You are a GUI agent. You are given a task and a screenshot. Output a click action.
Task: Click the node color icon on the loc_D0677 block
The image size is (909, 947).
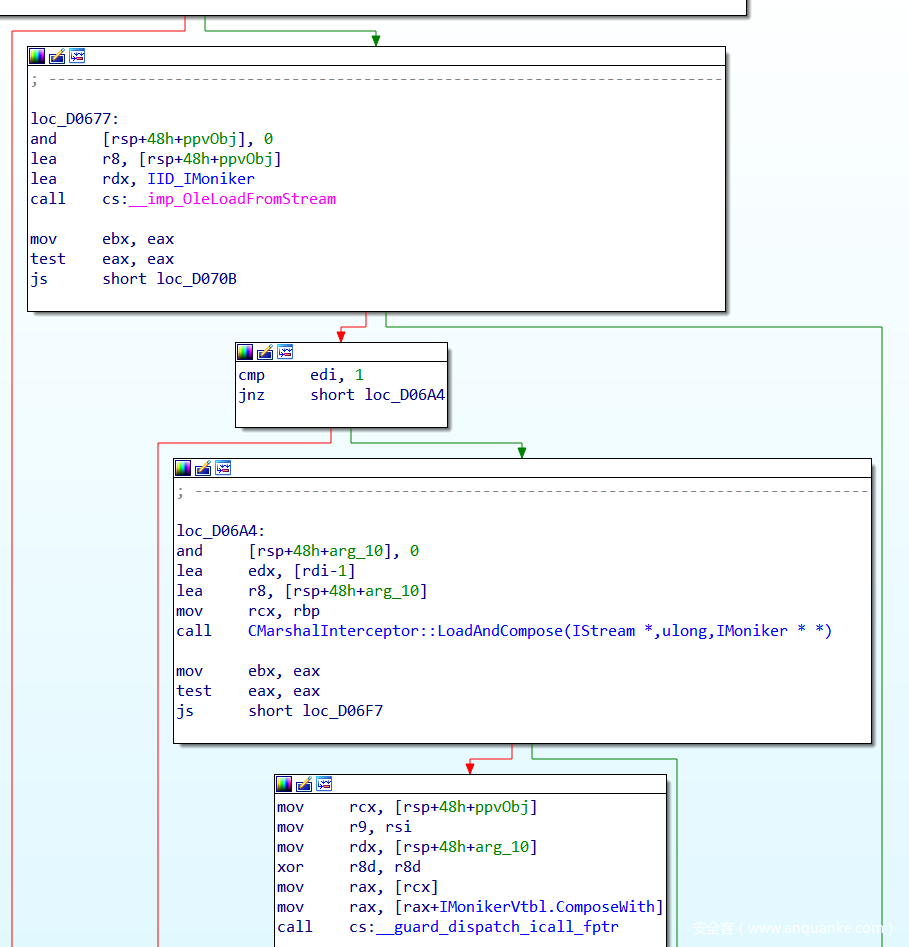pyautogui.click(x=37, y=56)
